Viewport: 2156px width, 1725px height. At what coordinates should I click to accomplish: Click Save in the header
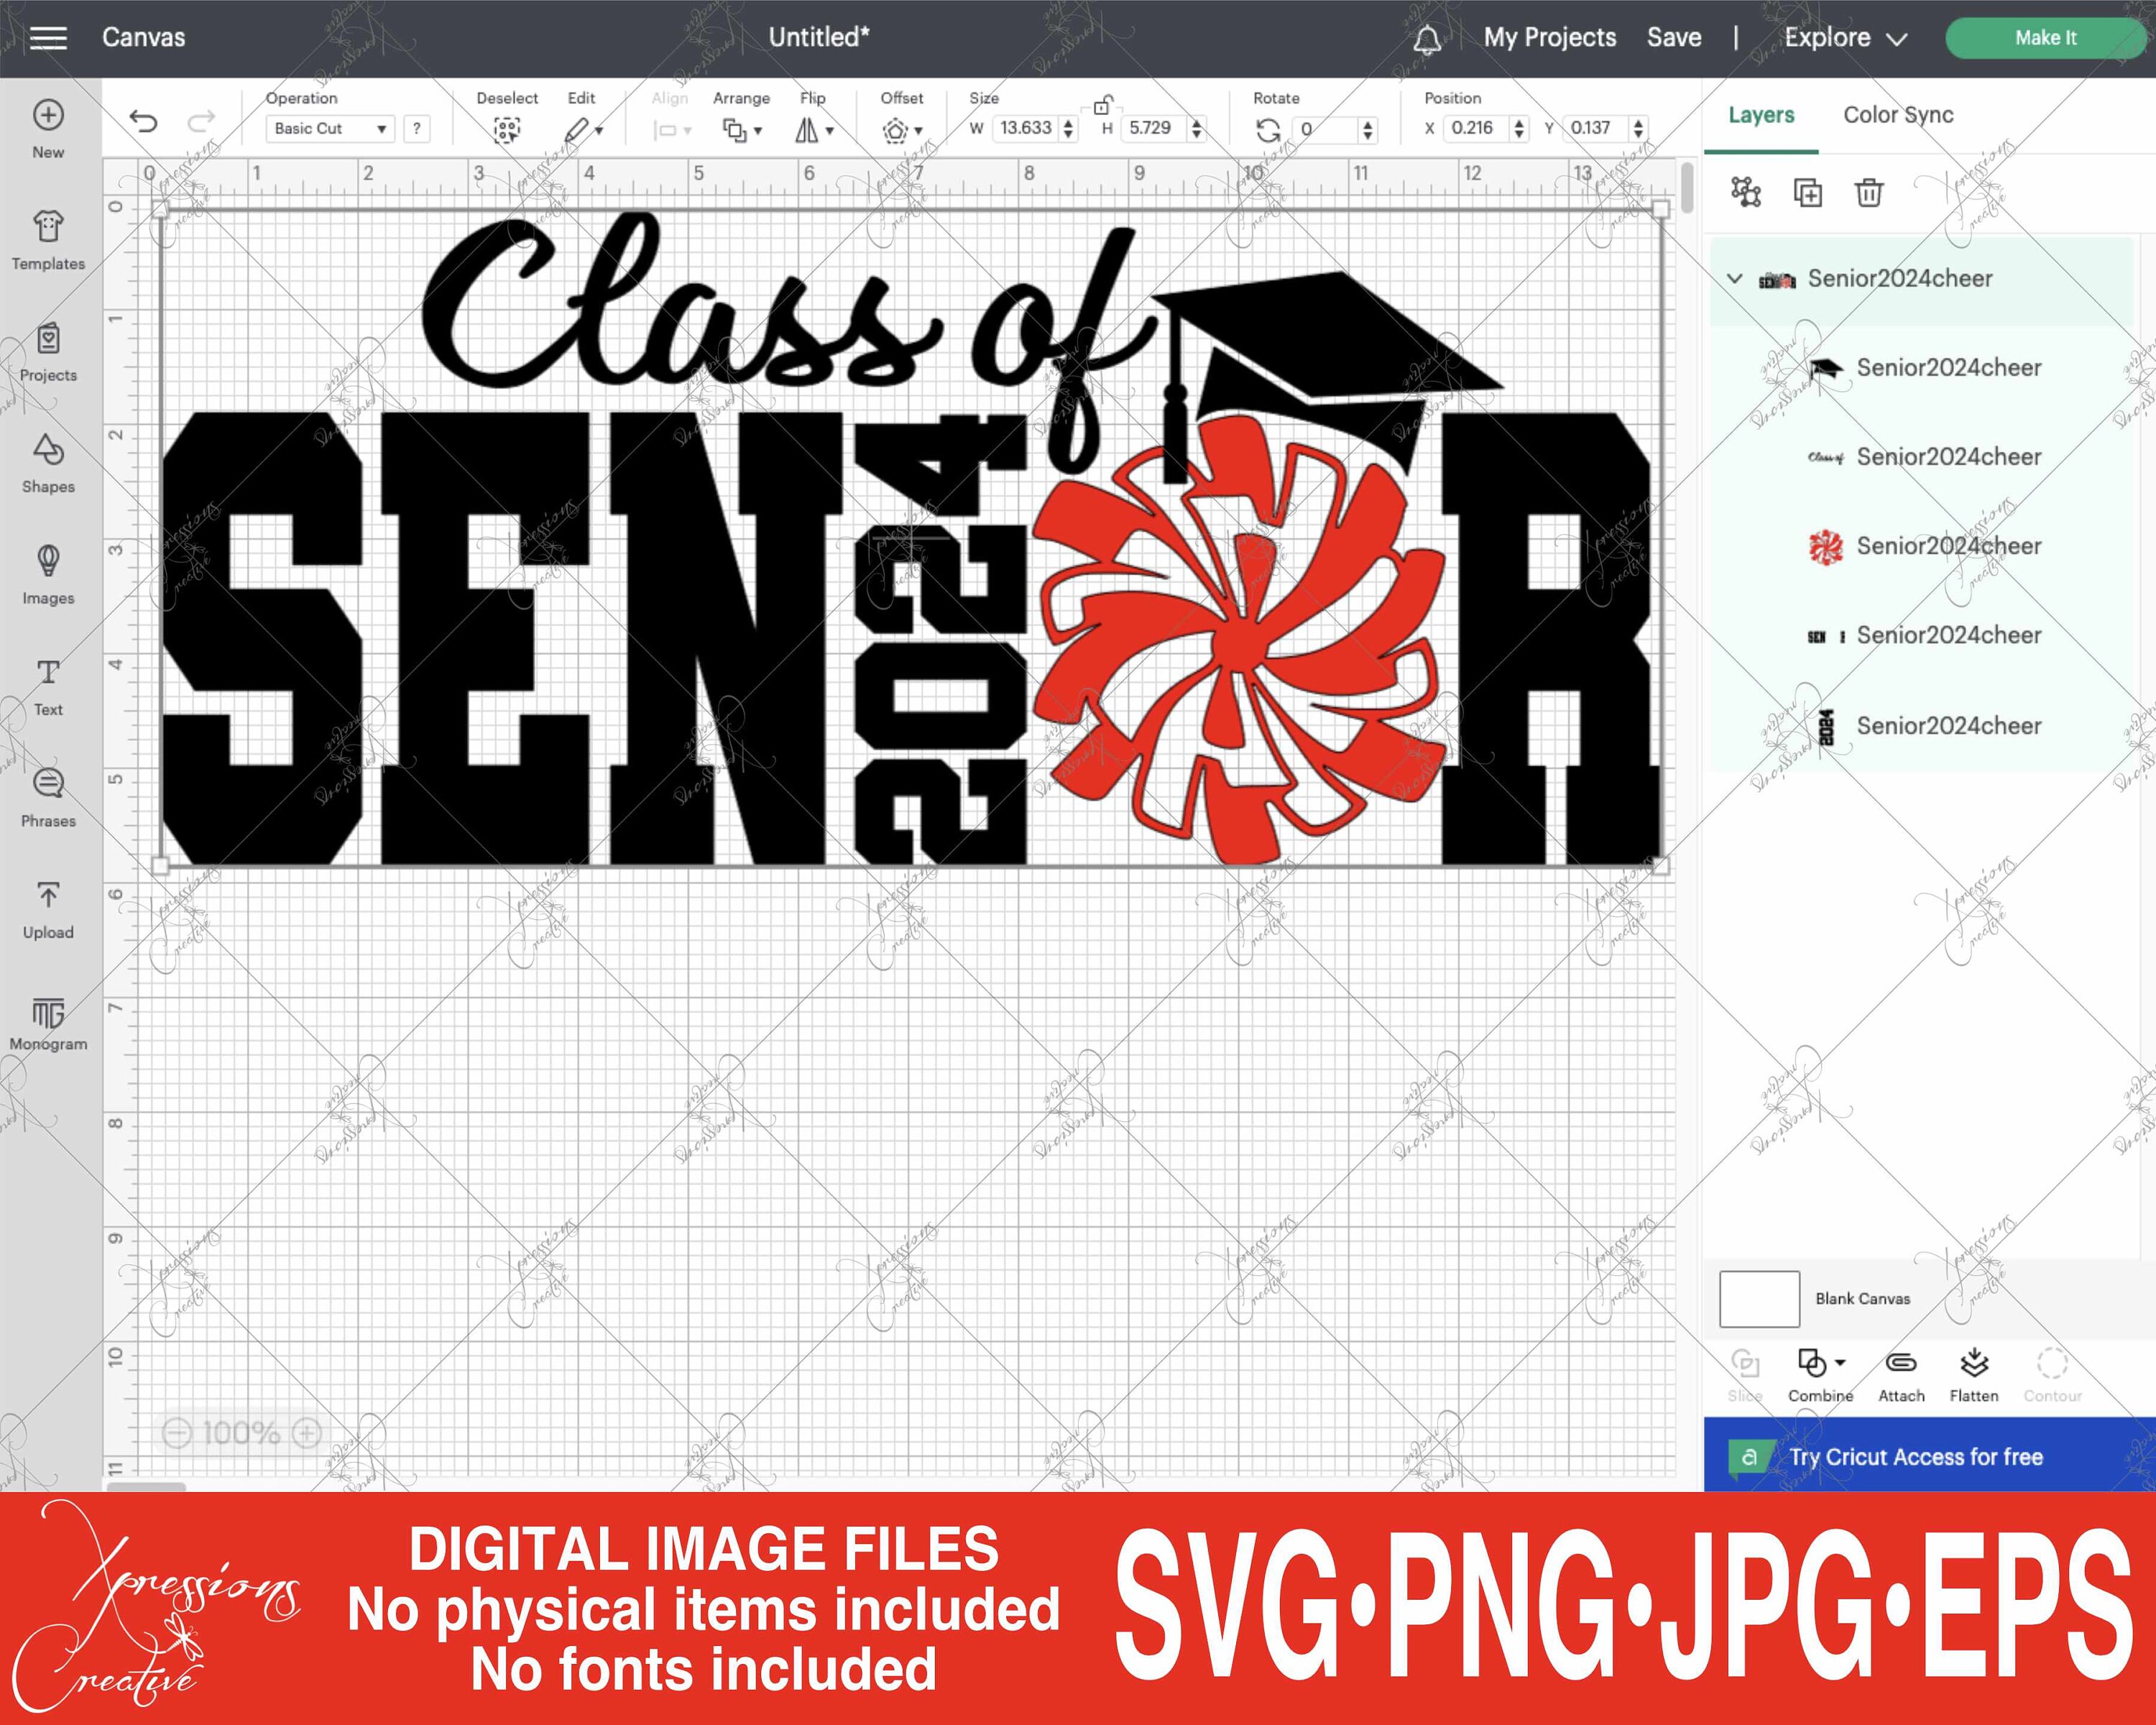pyautogui.click(x=1674, y=38)
